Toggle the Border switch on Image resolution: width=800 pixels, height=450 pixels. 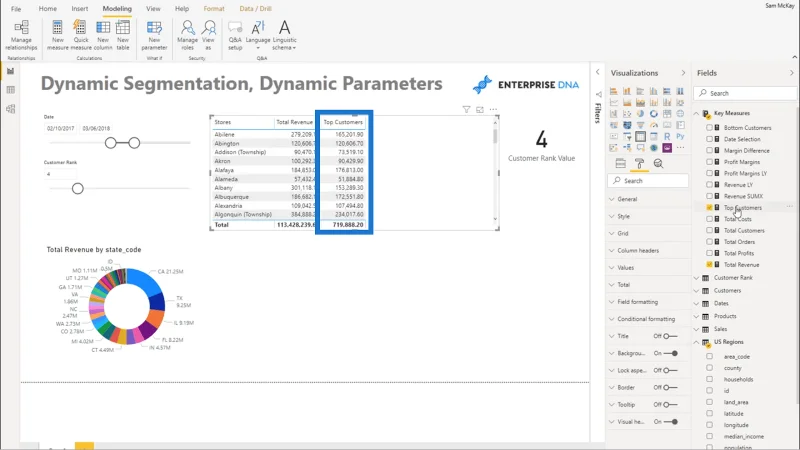pos(670,388)
